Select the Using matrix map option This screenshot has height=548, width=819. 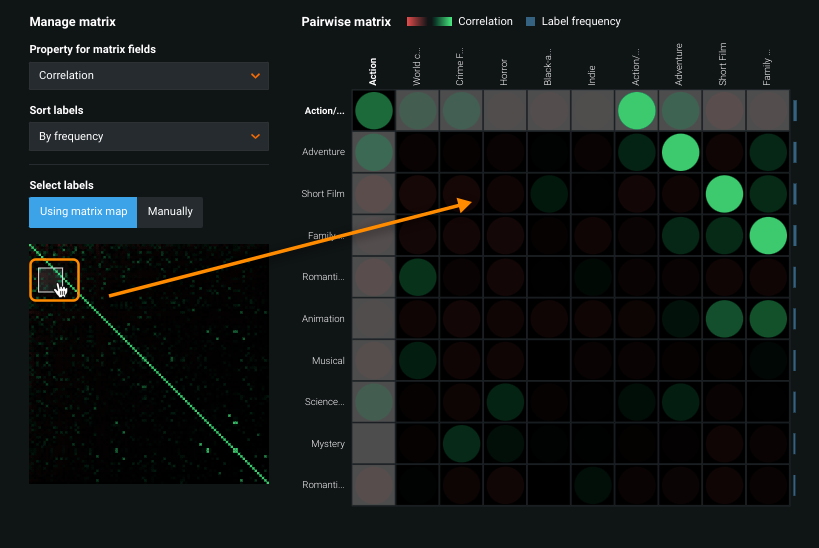pos(83,212)
